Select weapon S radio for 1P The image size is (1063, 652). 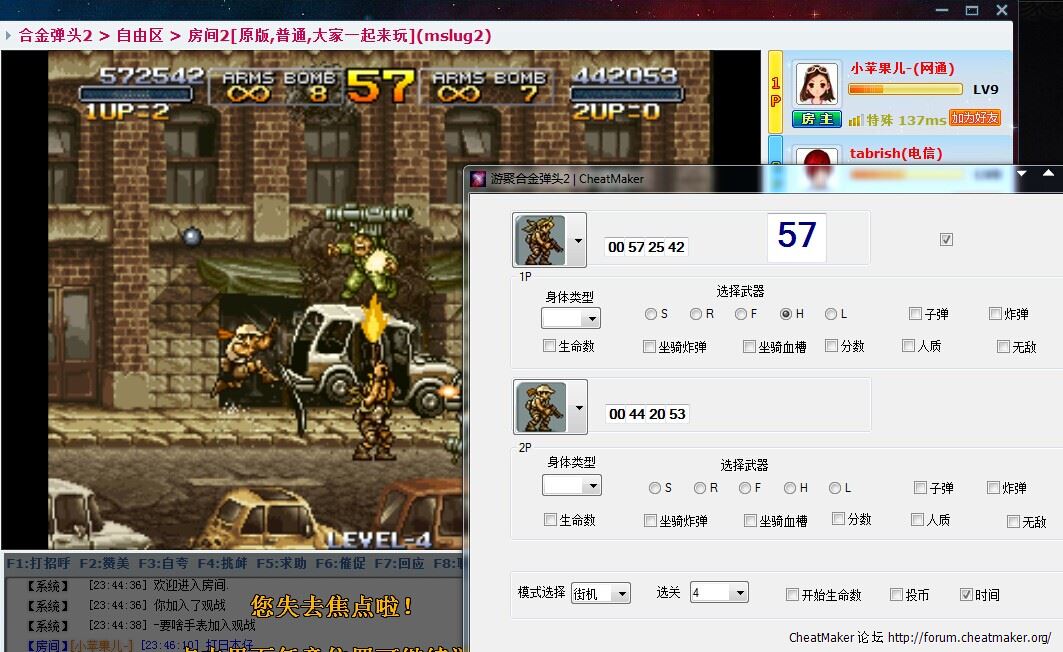pyautogui.click(x=651, y=314)
